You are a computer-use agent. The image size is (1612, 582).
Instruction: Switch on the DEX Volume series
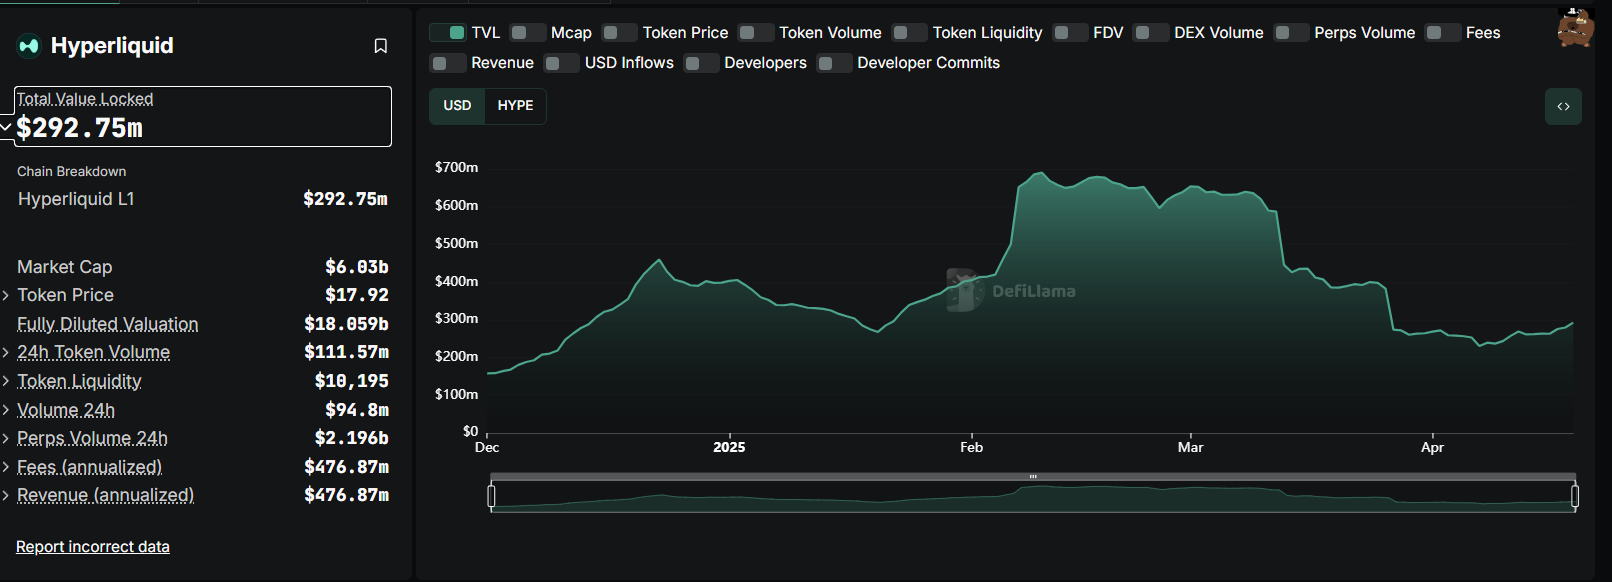[1151, 33]
